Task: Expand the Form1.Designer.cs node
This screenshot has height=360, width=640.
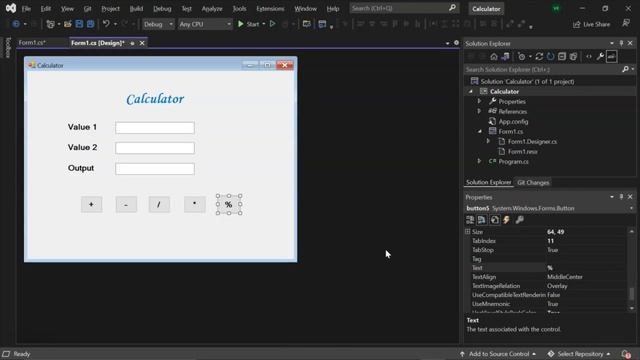Action: [489, 141]
